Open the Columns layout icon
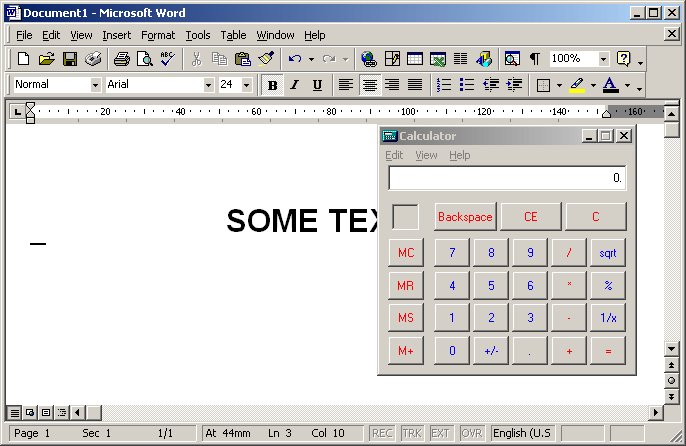 [x=460, y=59]
